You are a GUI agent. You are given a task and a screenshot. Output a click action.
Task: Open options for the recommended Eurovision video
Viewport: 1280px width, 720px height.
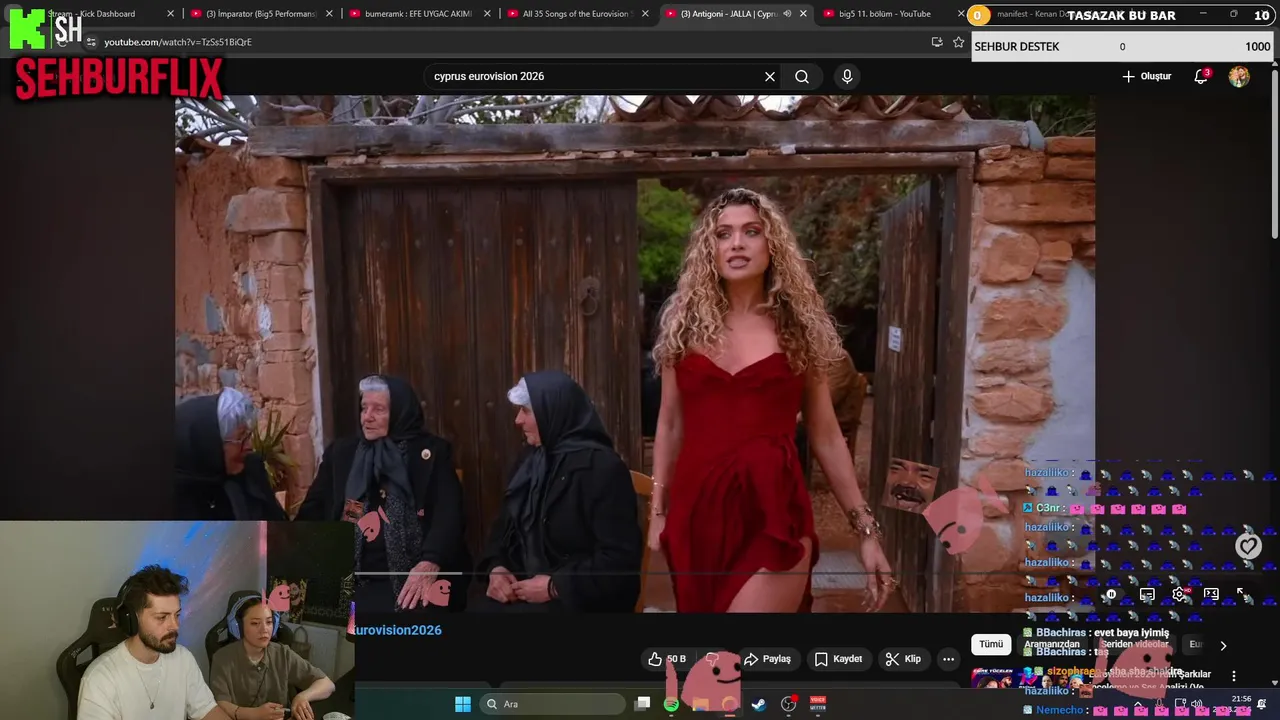coord(1233,676)
